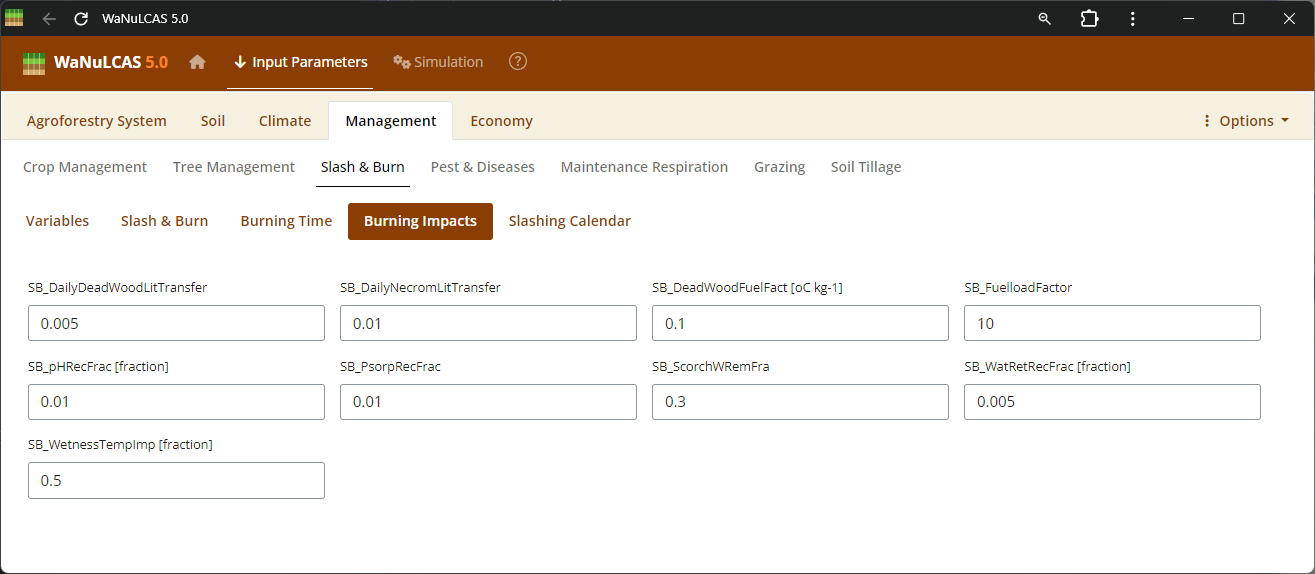The height and width of the screenshot is (574, 1315).
Task: Edit the SB_ScorchWRemFra value field
Action: (x=799, y=402)
